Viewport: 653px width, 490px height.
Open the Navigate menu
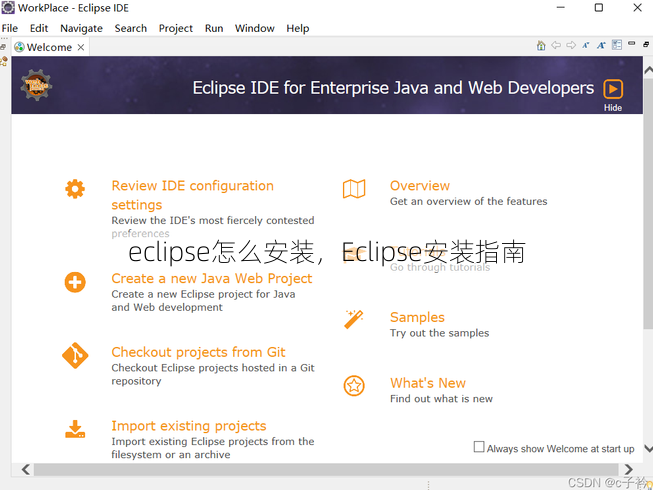[81, 28]
